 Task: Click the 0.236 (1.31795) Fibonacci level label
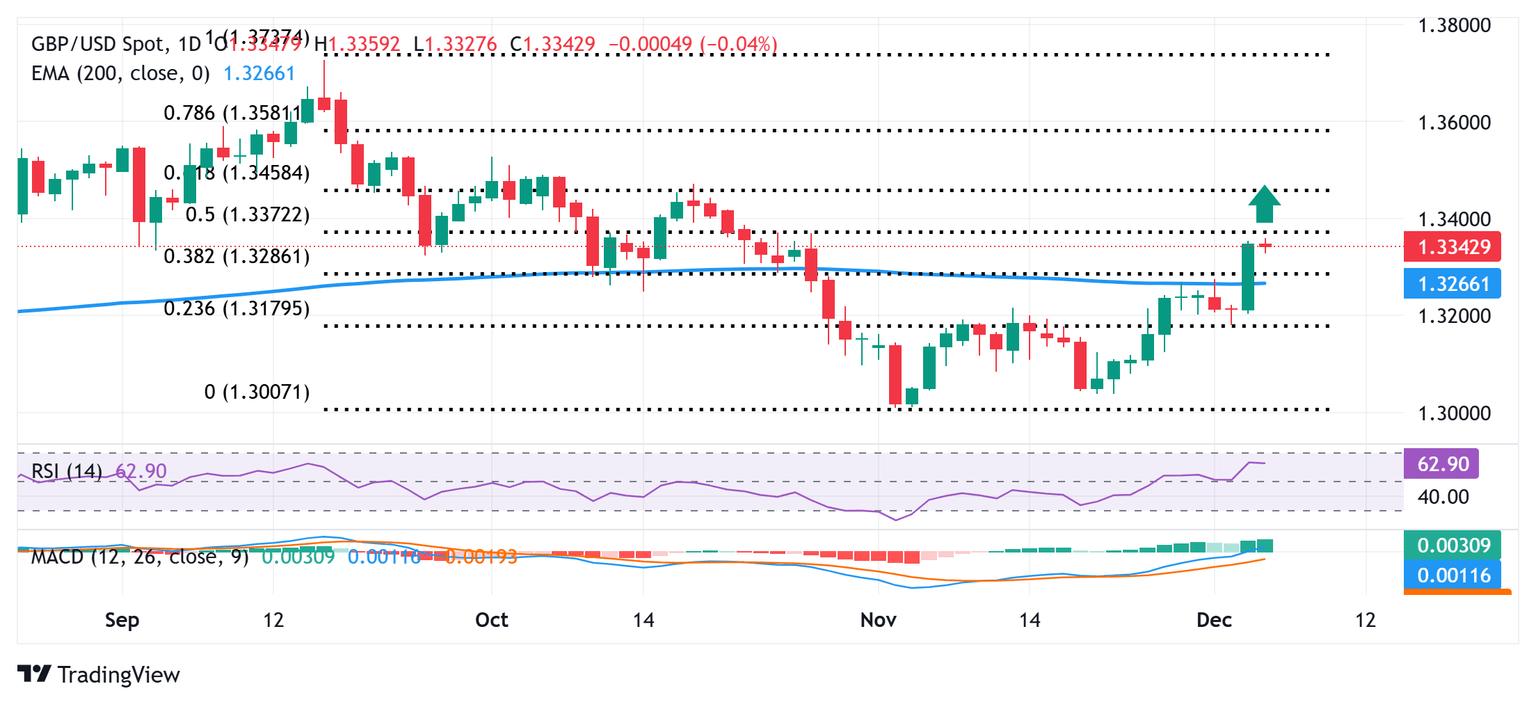(x=237, y=309)
